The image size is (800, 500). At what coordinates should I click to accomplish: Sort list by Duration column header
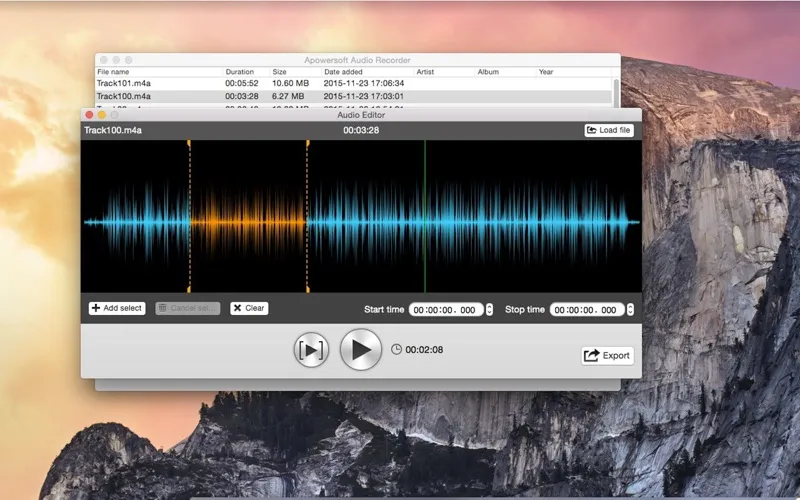[240, 72]
